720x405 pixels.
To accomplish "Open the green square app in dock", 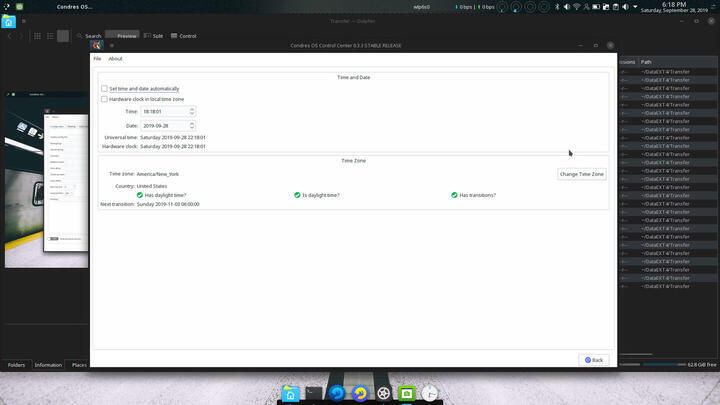I will tap(406, 394).
